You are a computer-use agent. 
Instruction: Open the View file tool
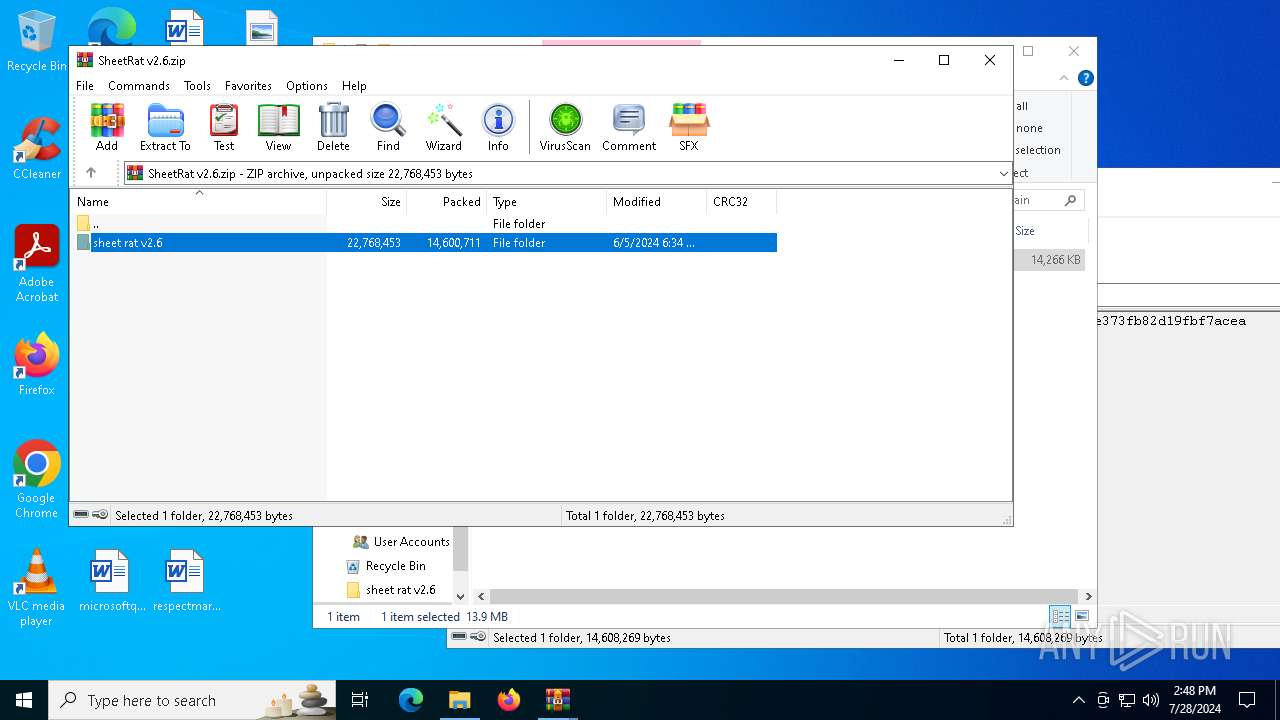(x=278, y=127)
